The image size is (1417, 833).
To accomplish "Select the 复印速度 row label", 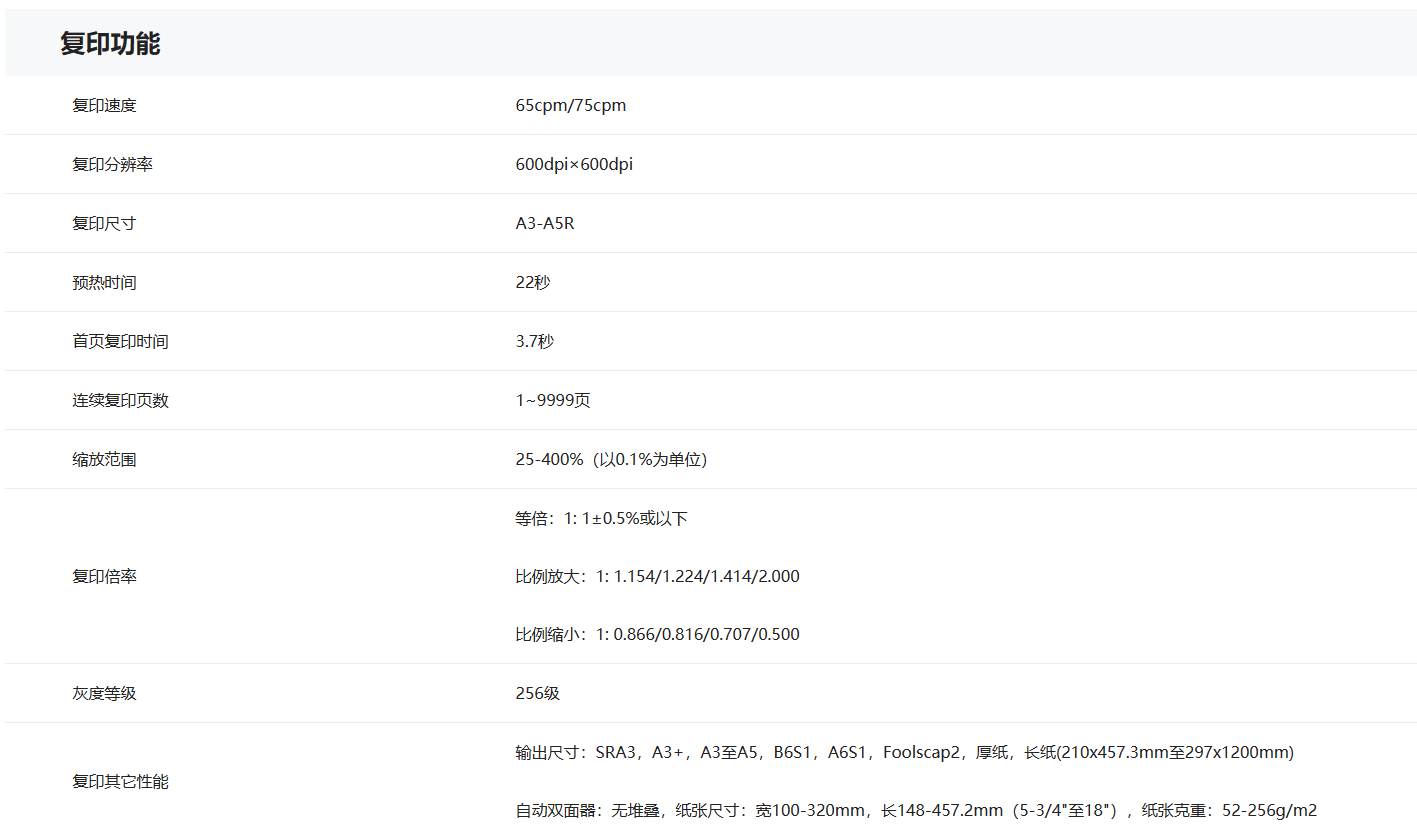I will pos(104,105).
